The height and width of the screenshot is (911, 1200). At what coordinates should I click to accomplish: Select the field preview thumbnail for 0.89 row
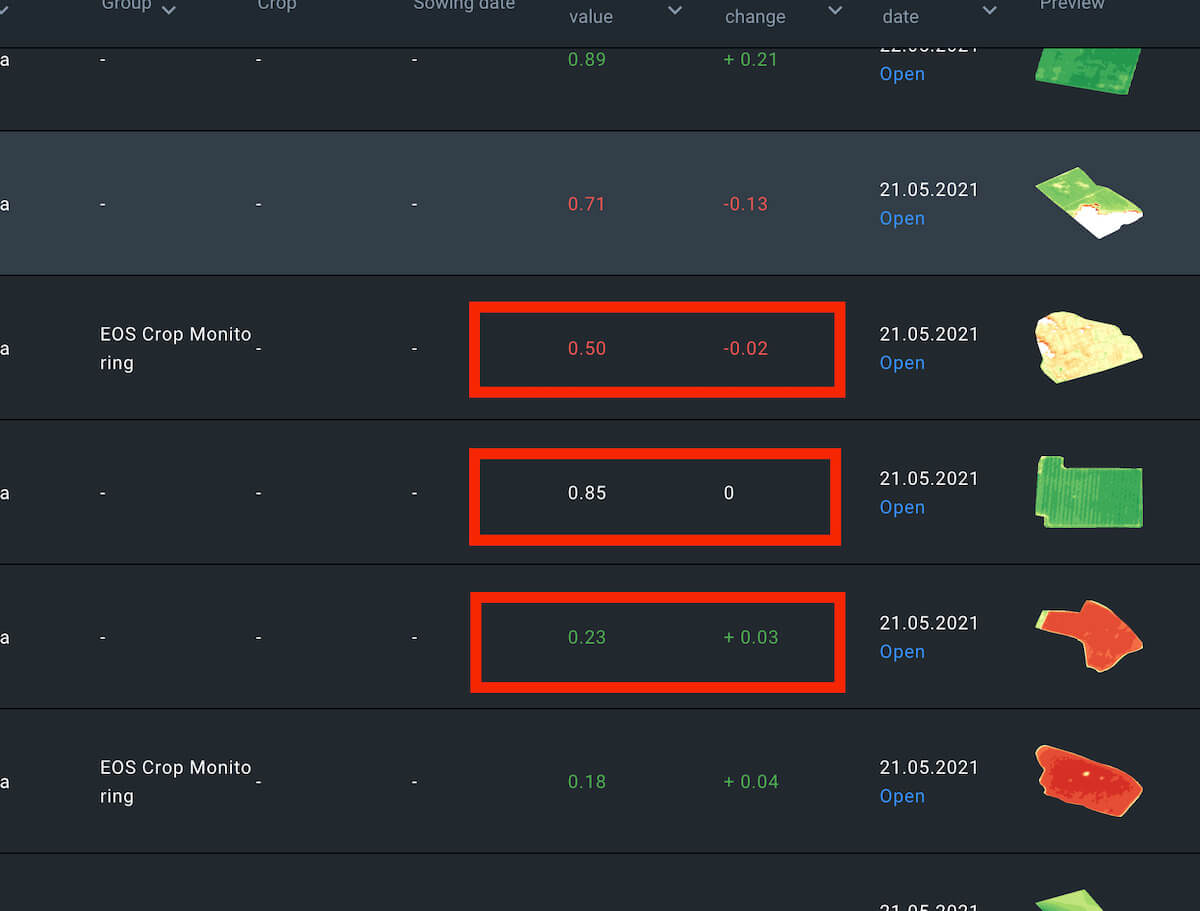point(1087,70)
